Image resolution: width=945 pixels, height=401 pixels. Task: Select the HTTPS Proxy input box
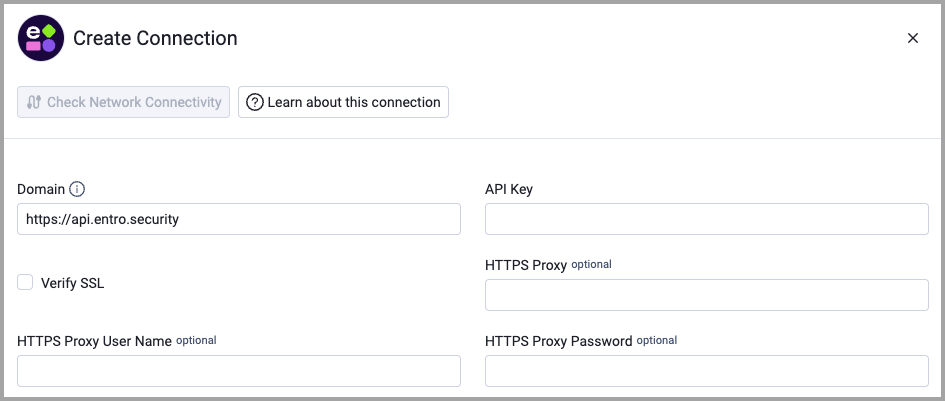(x=706, y=295)
